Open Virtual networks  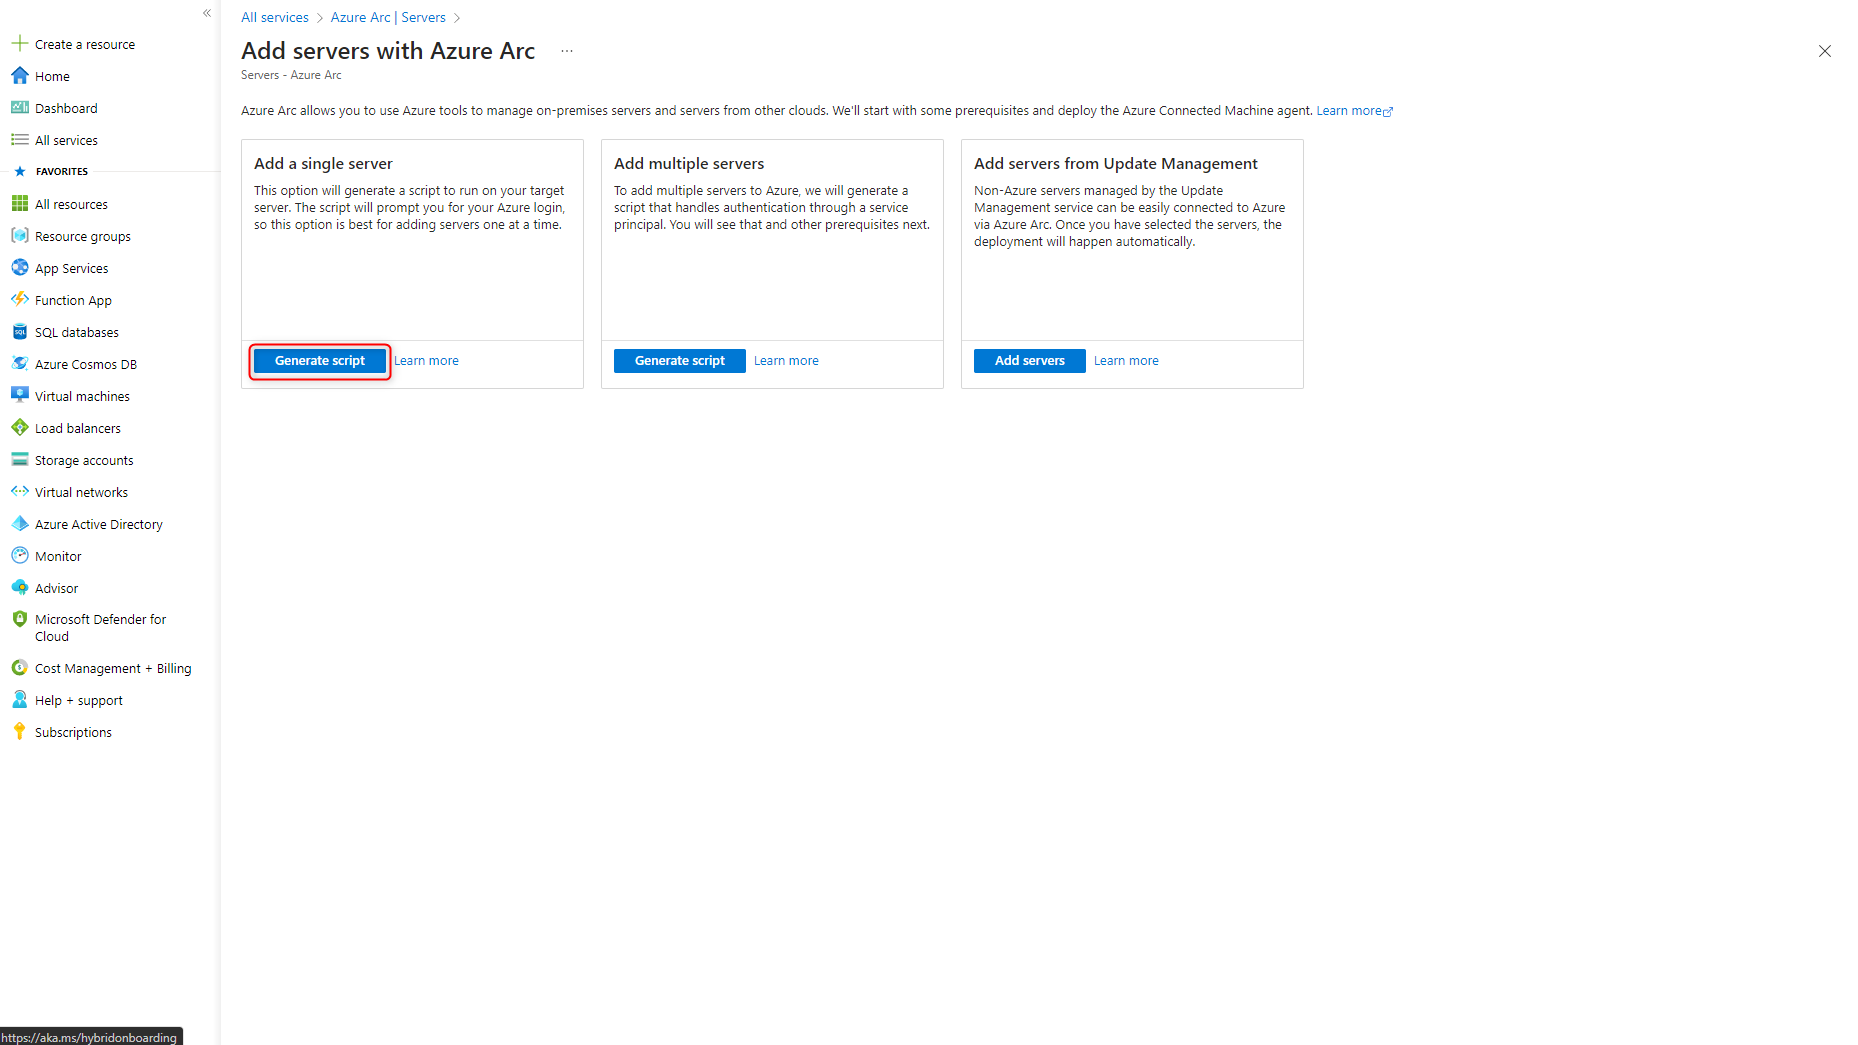(81, 492)
